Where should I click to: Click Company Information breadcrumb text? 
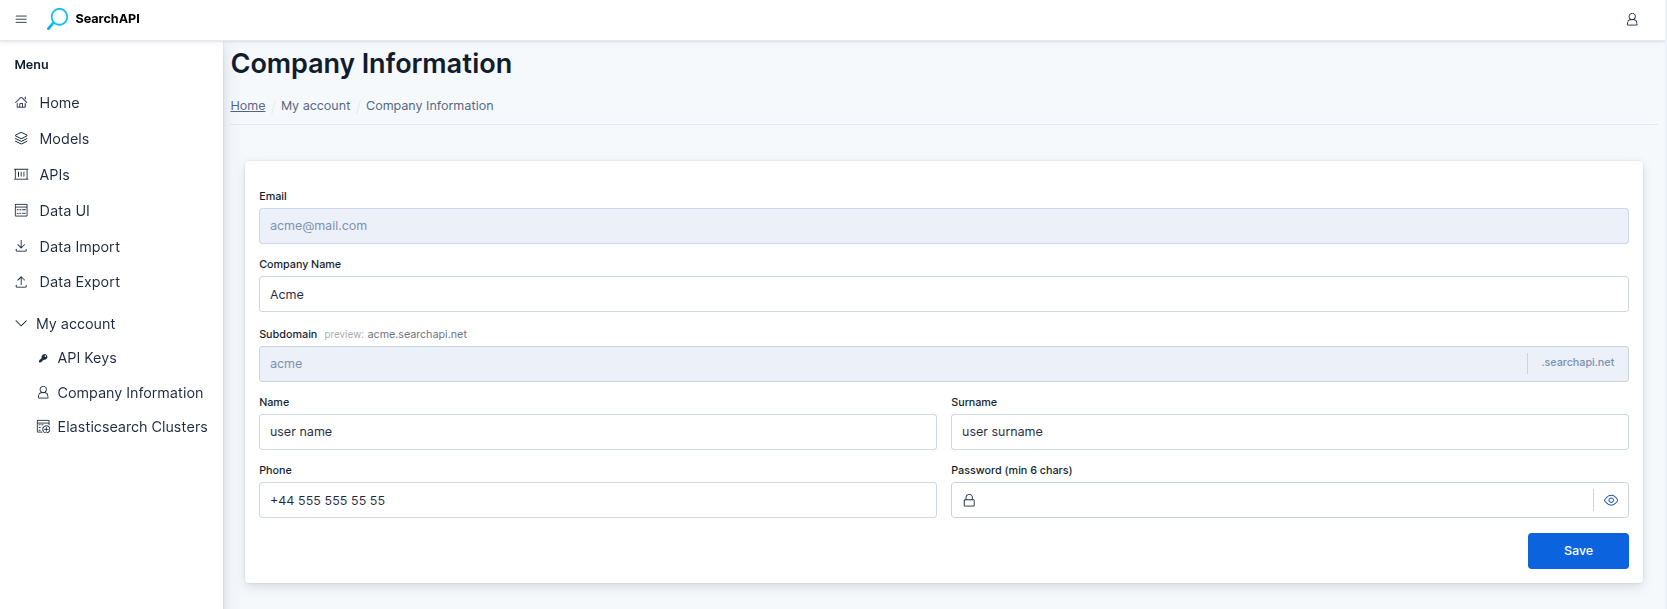pos(429,106)
